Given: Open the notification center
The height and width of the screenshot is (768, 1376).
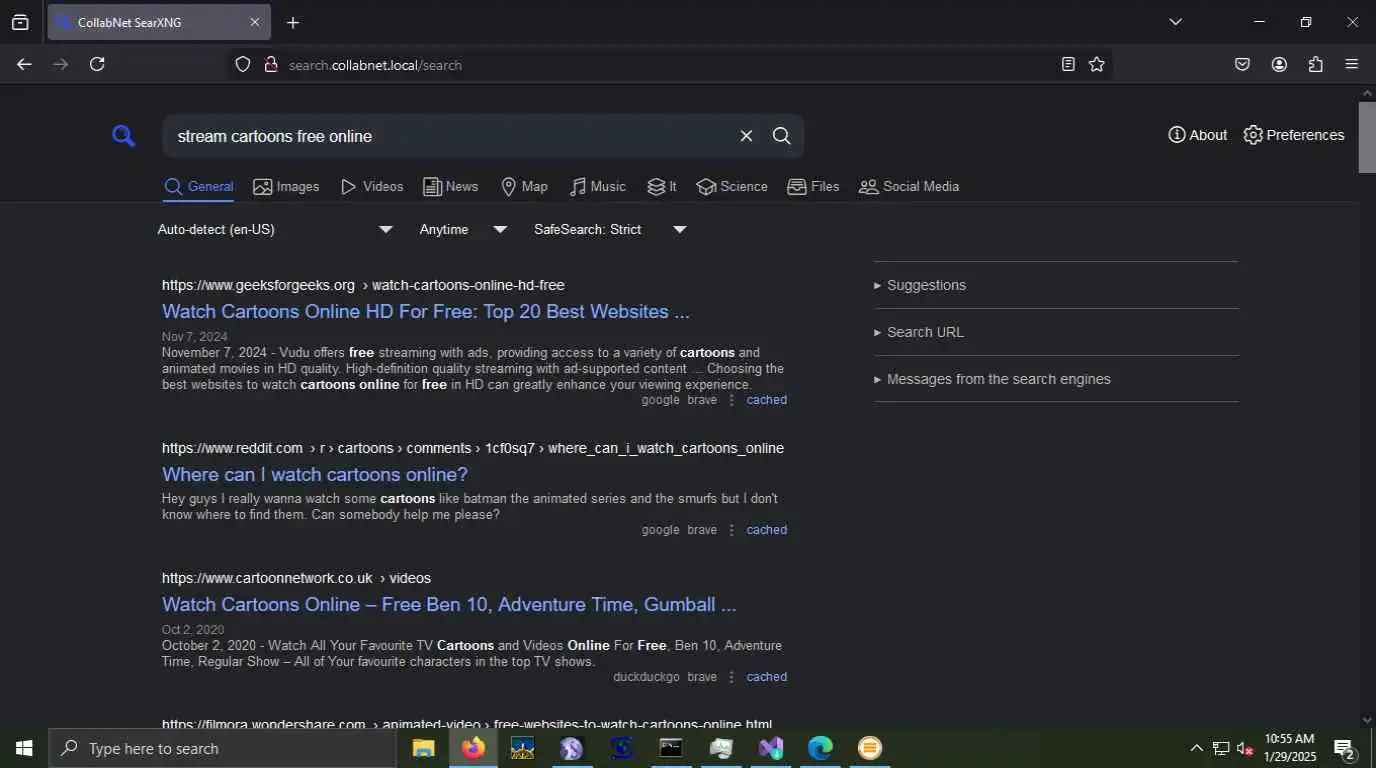Looking at the screenshot, I should point(1345,748).
